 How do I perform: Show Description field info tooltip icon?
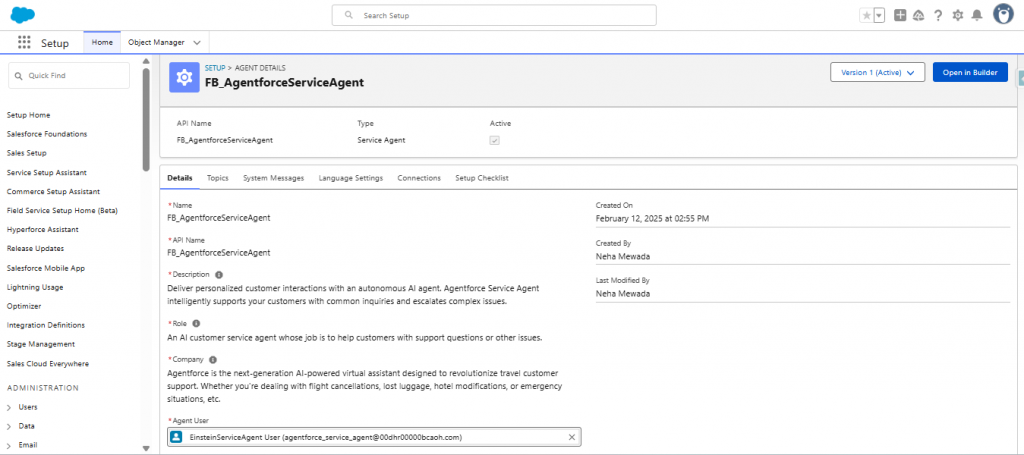pyautogui.click(x=219, y=275)
